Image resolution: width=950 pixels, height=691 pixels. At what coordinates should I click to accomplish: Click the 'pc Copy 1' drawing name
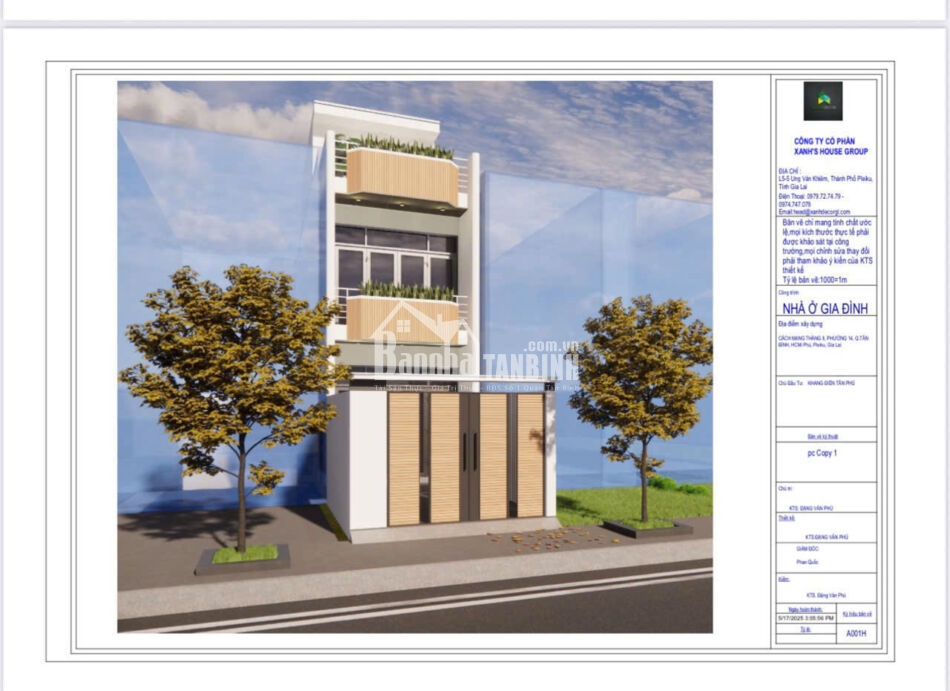[x=822, y=453]
